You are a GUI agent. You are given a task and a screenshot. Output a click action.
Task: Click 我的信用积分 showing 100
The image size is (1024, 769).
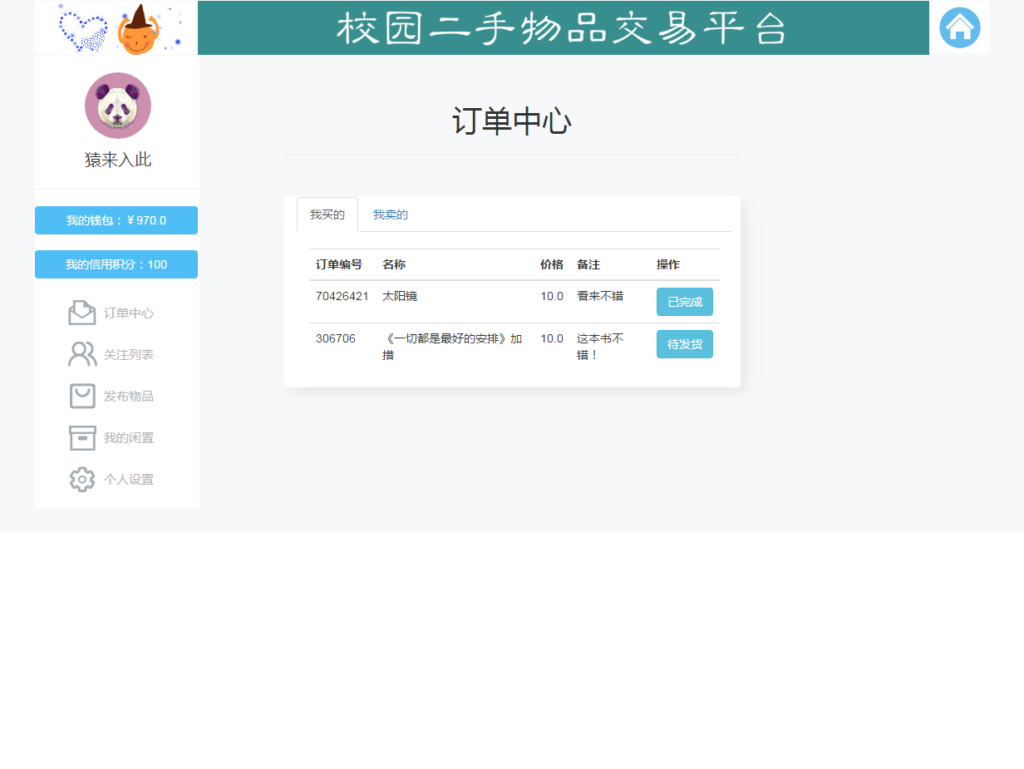tap(116, 264)
